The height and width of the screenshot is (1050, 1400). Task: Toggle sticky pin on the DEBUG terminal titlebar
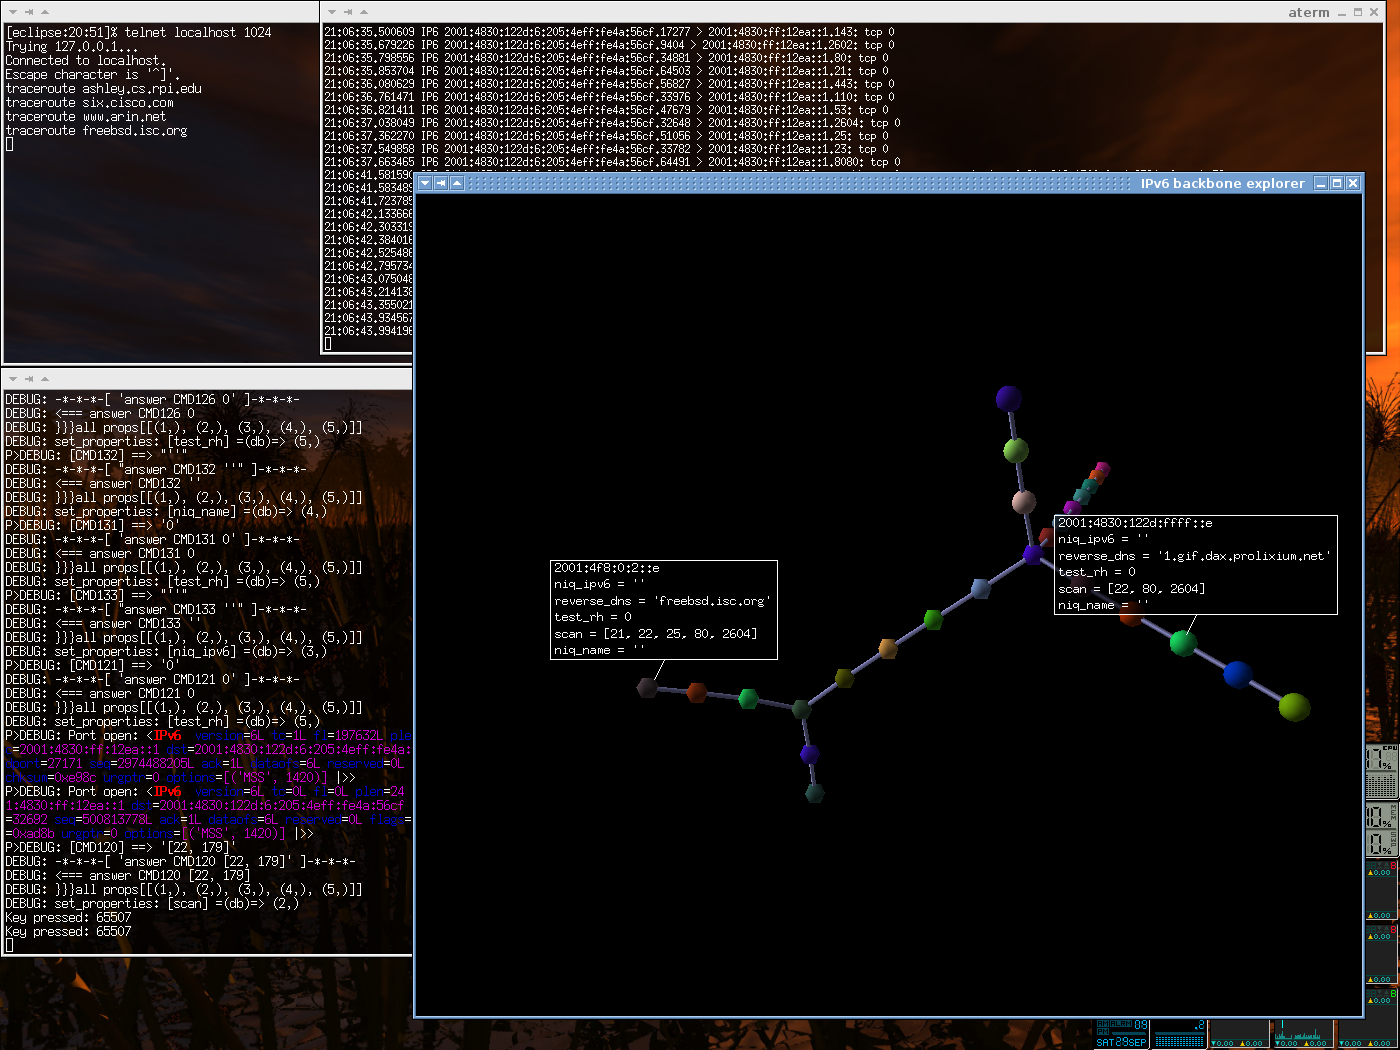29,379
